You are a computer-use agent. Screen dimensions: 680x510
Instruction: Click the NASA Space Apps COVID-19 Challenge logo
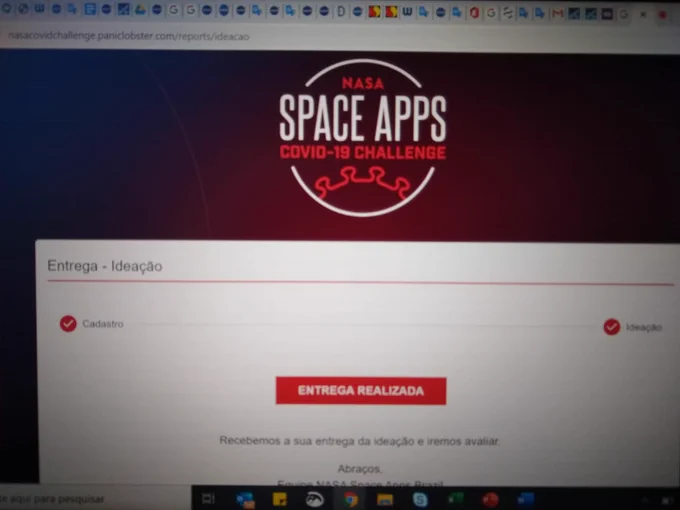[363, 137]
